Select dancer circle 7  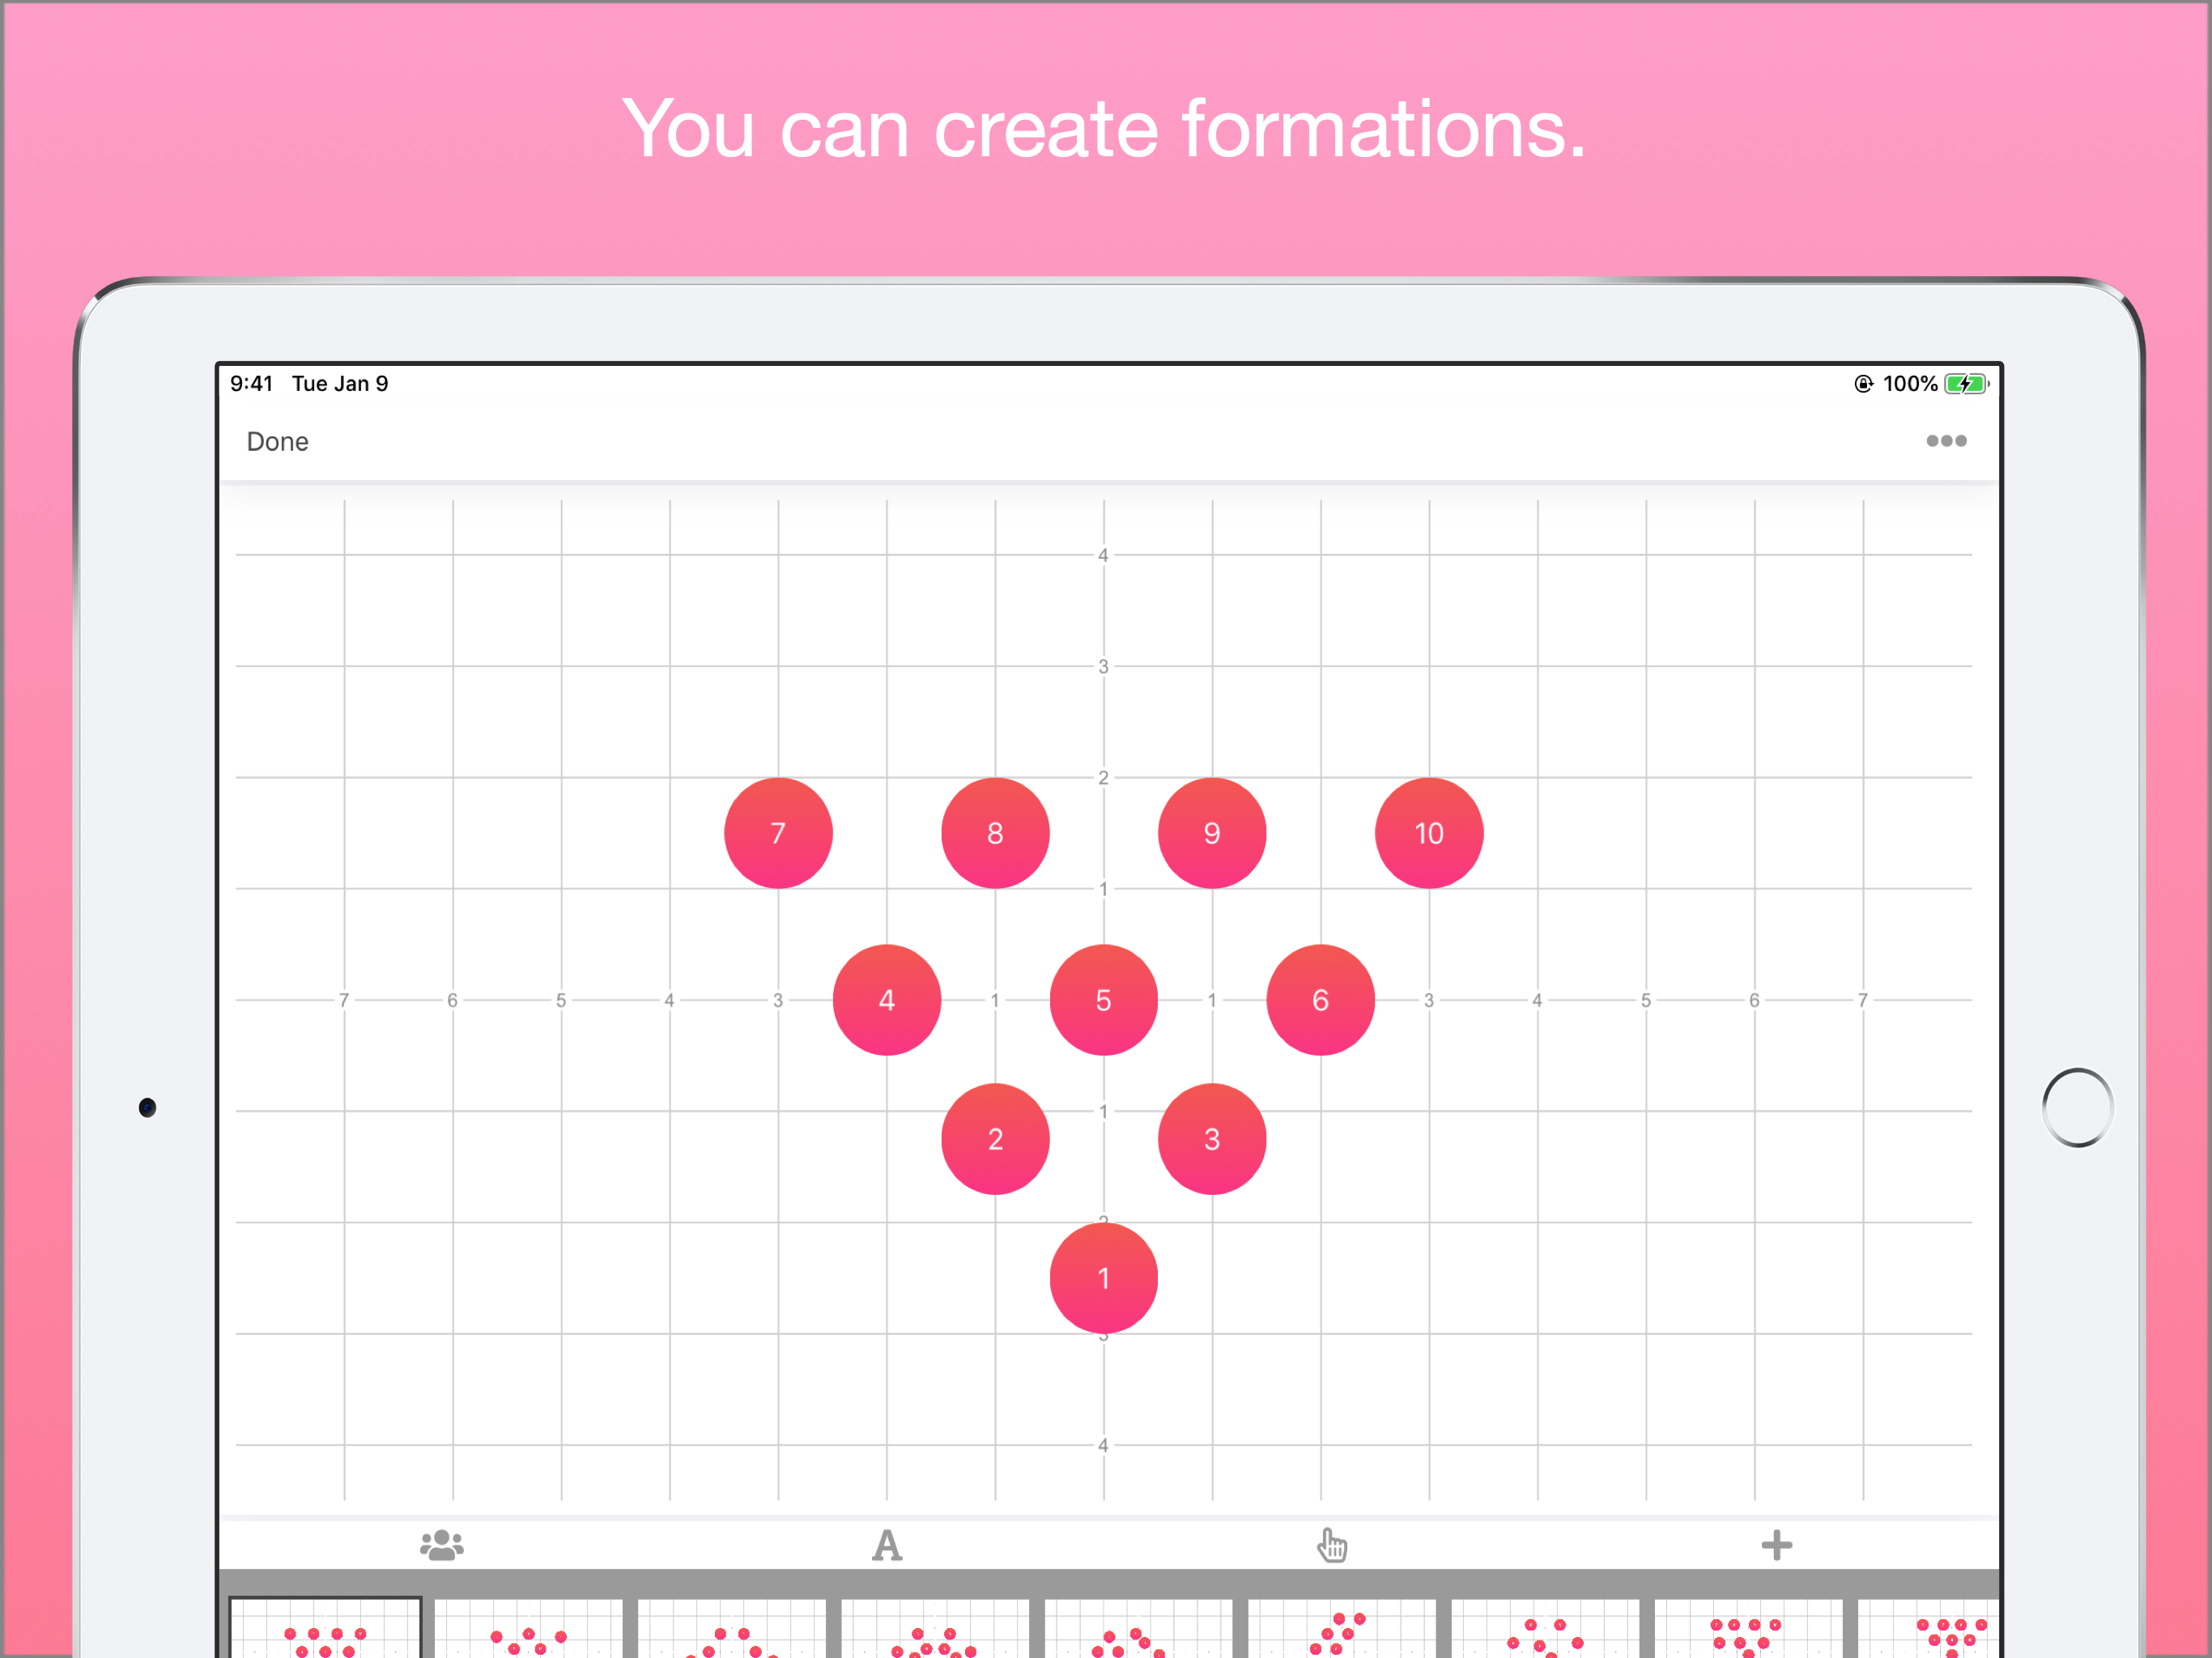(778, 833)
